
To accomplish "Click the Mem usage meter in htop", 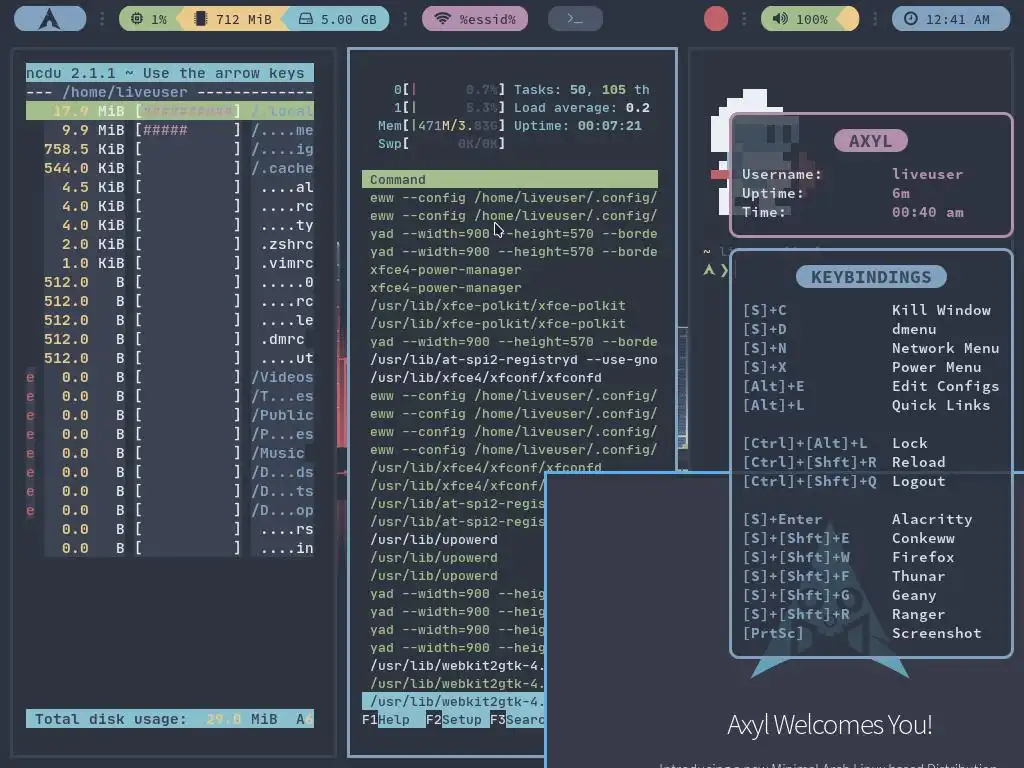I will tap(441, 125).
